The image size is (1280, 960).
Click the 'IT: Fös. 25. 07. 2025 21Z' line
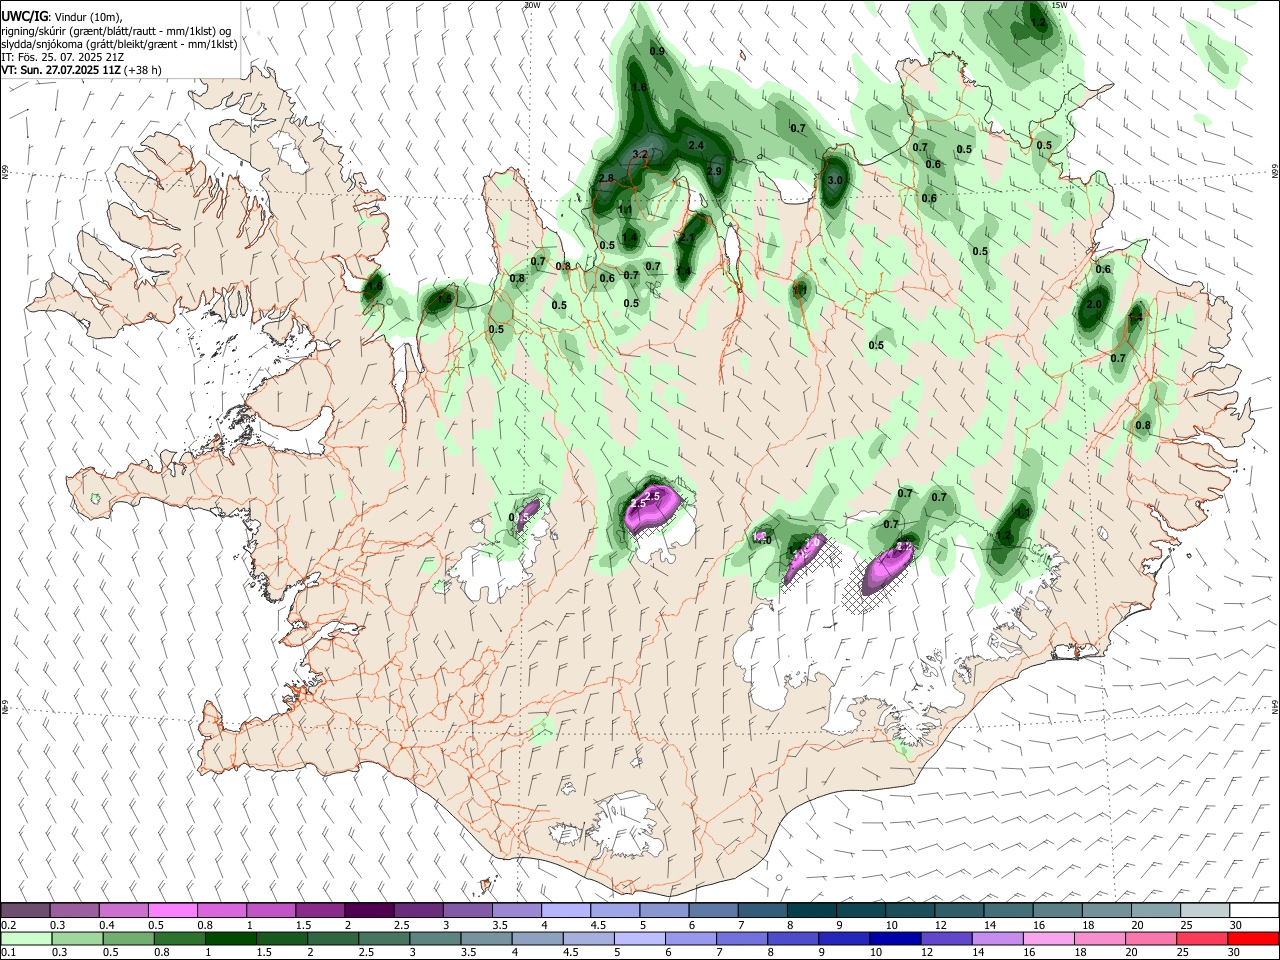point(63,57)
